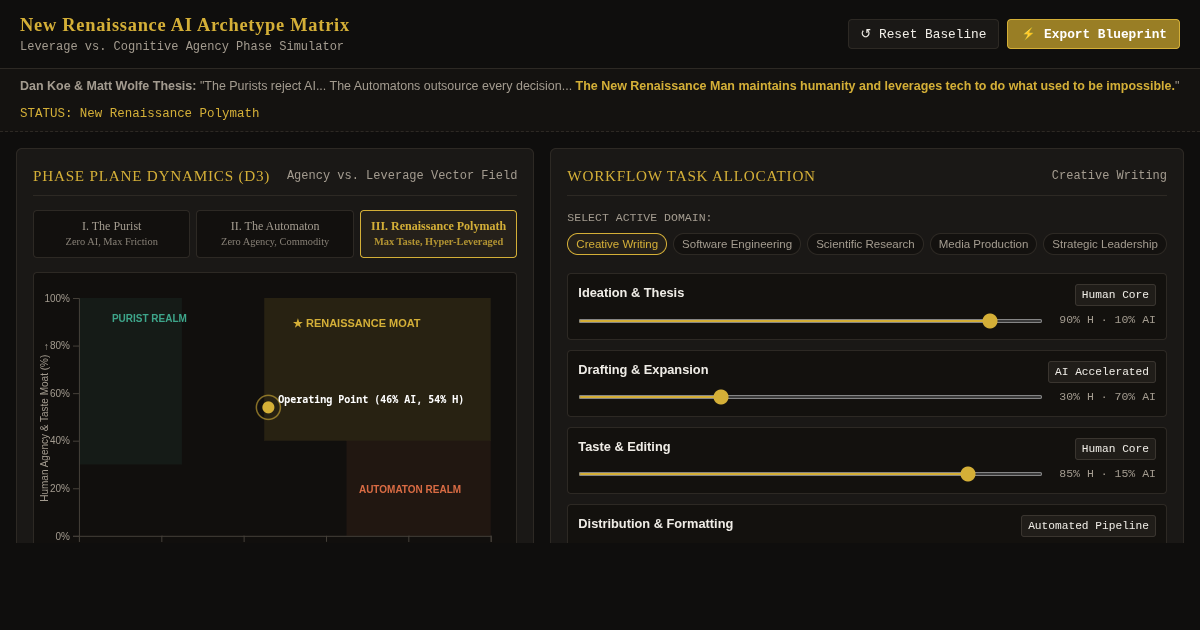Click the 85% H · 15% AI value
This screenshot has width=1200, height=630.
pyautogui.click(x=1107, y=474)
